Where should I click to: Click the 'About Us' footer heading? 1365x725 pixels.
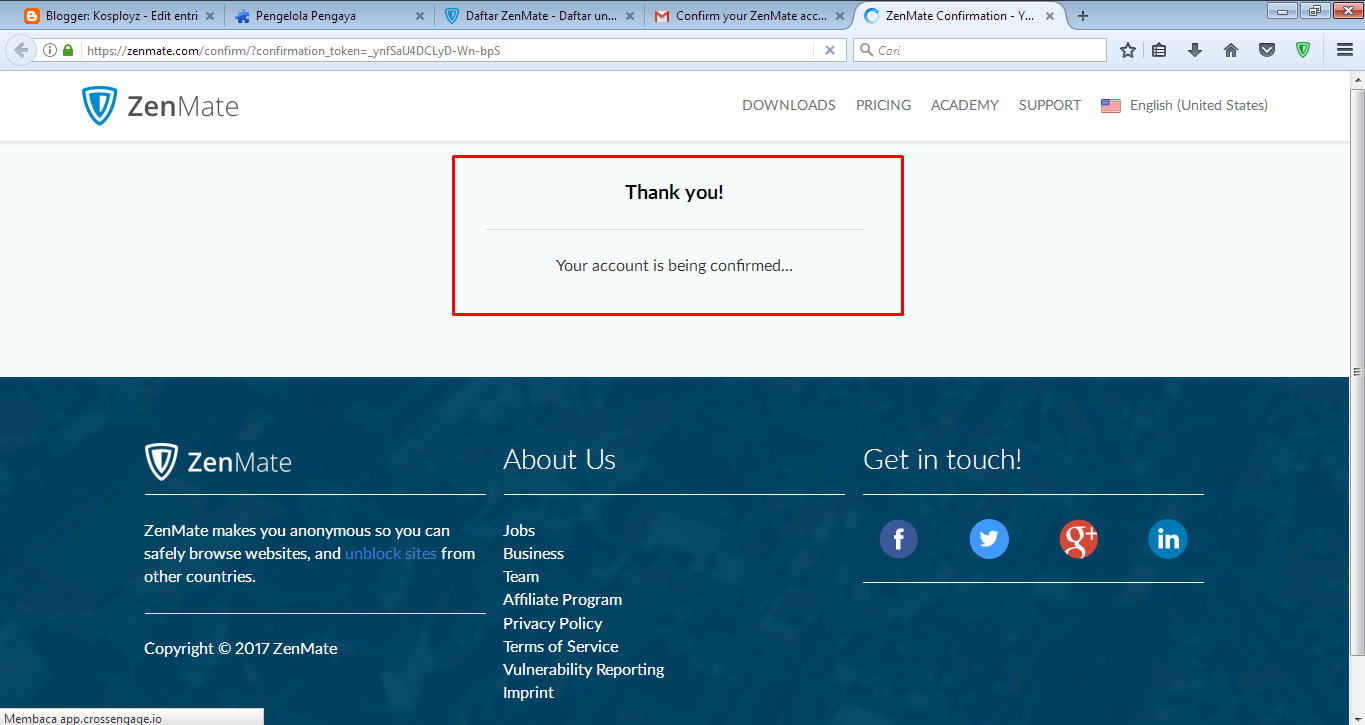[x=559, y=459]
